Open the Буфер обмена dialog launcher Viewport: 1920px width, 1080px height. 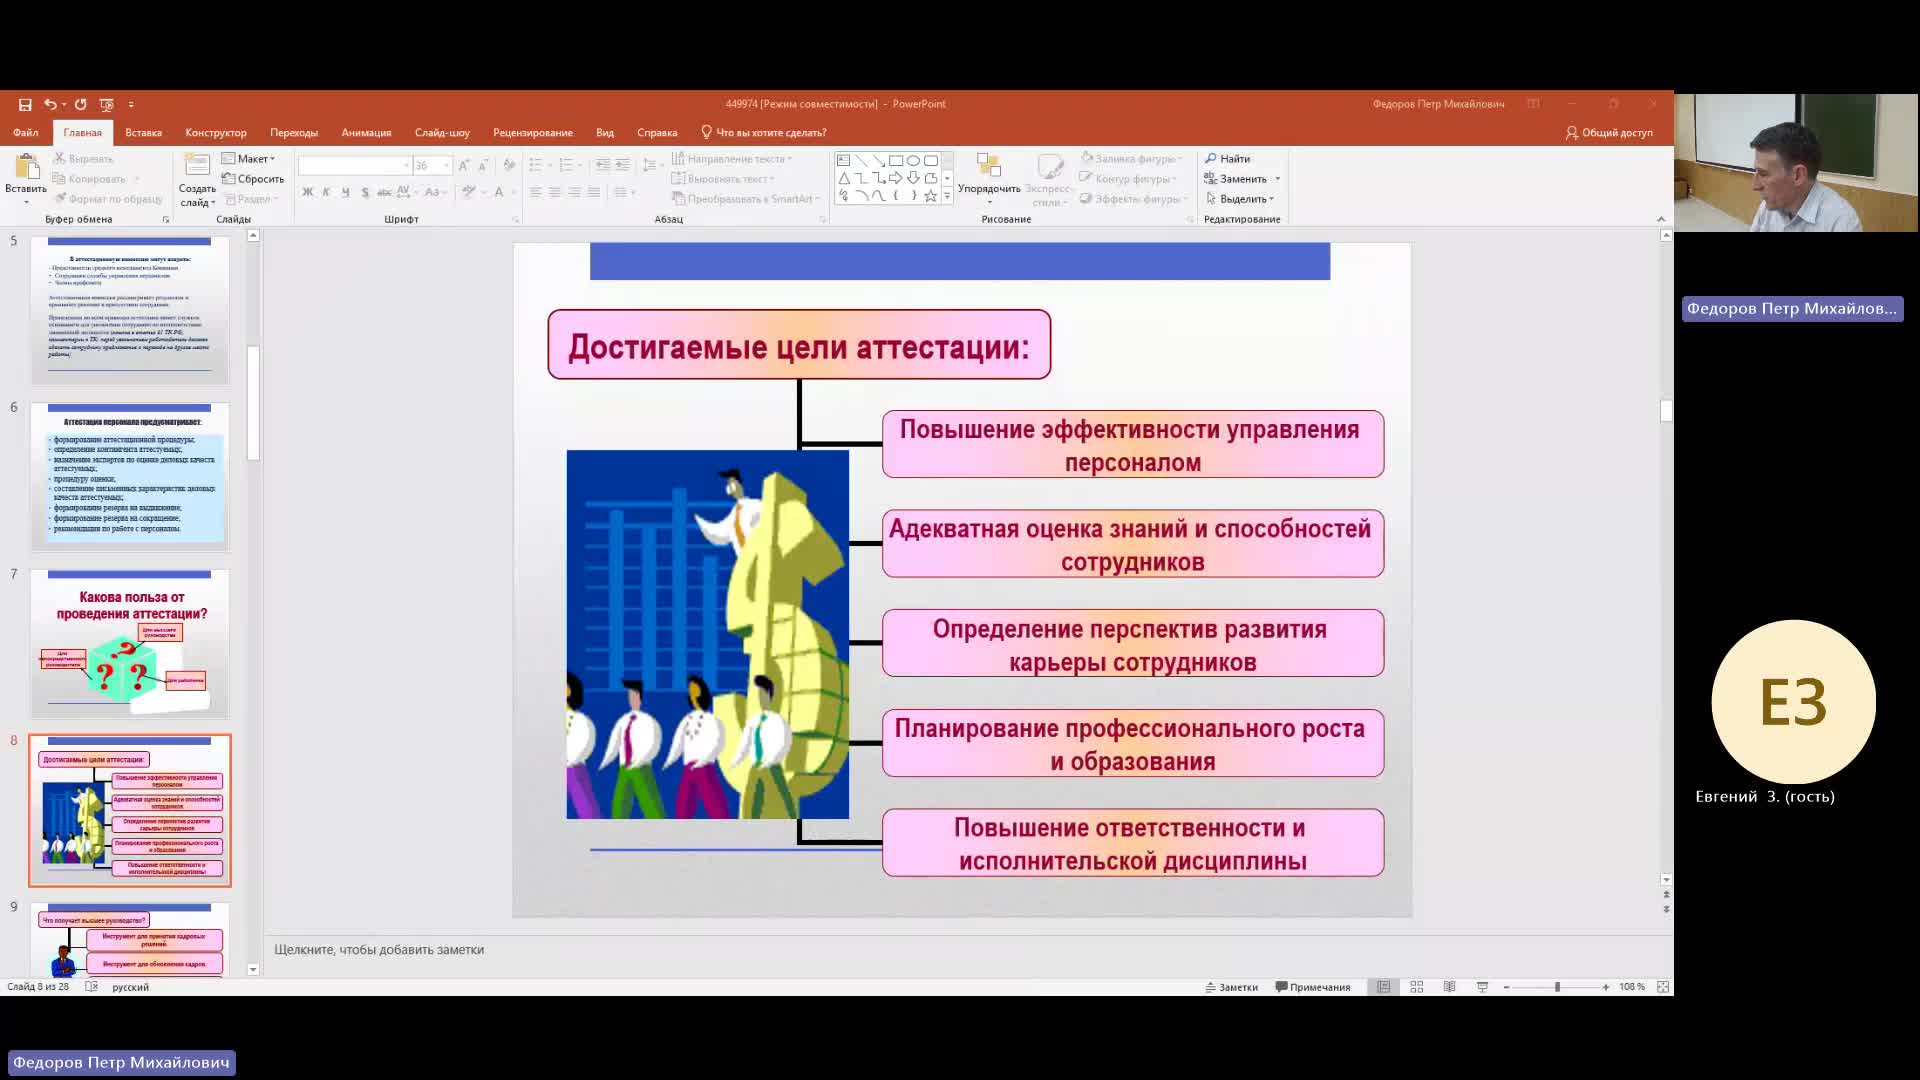point(166,219)
